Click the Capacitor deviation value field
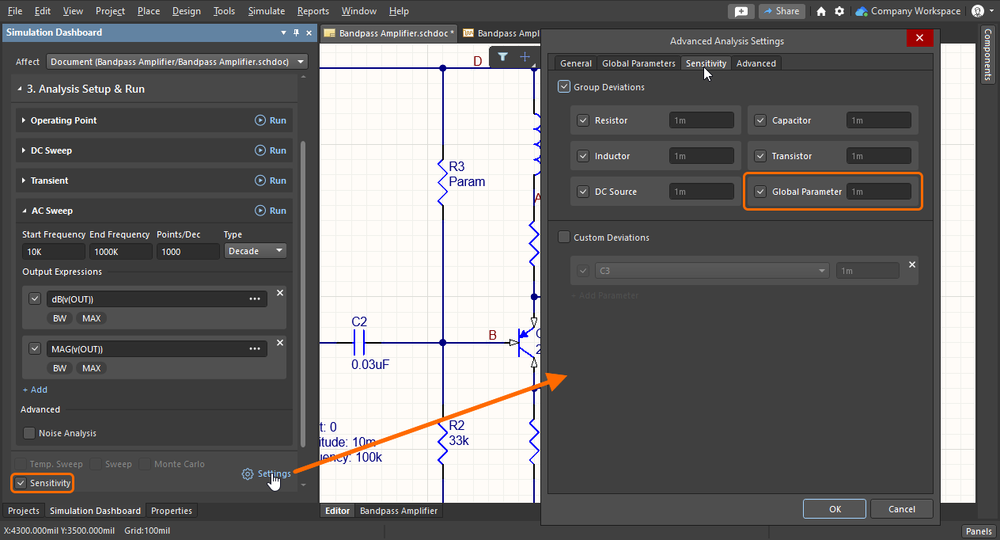Image resolution: width=1000 pixels, height=540 pixels. pyautogui.click(x=878, y=121)
